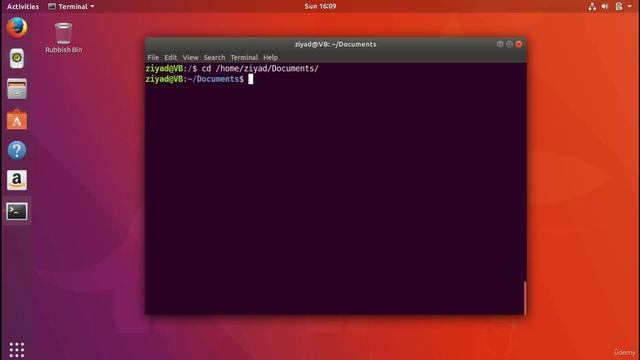Open the clock showing Sun 16:09
Image resolution: width=640 pixels, height=360 pixels.
(x=320, y=6)
